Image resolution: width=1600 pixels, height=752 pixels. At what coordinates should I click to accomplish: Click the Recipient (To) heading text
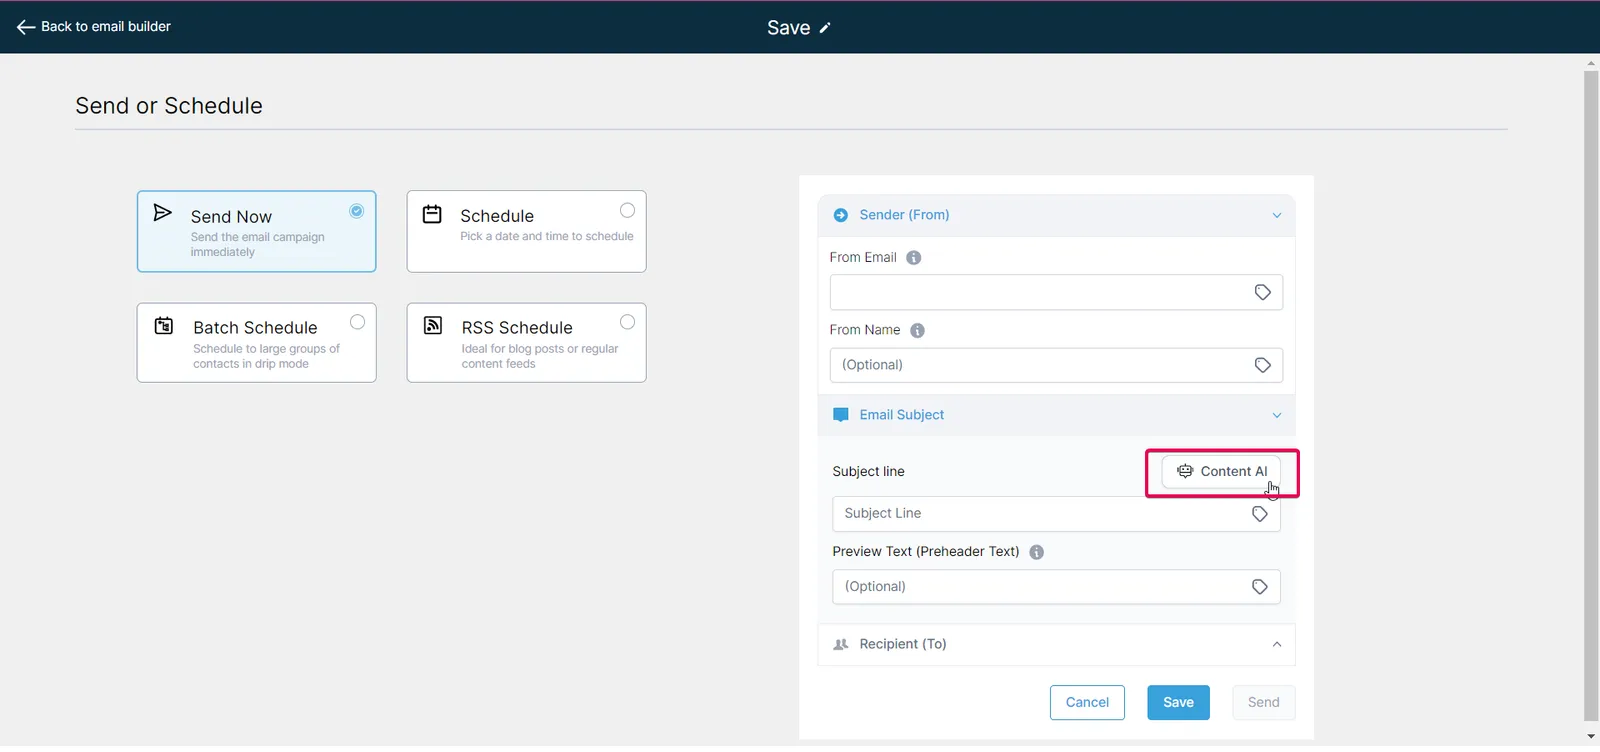click(x=903, y=645)
